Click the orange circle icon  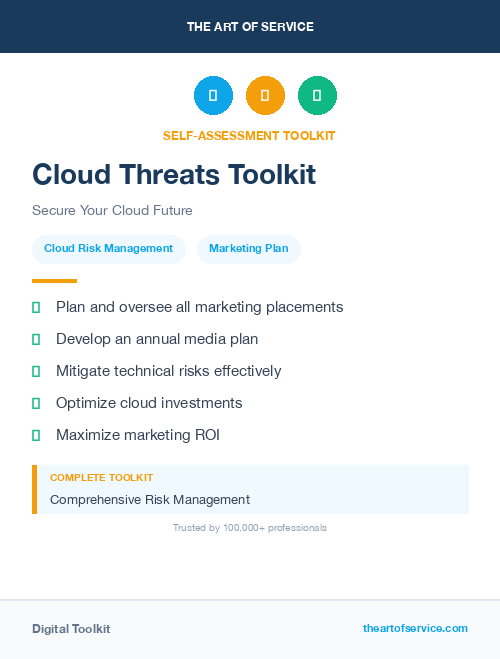coord(265,95)
